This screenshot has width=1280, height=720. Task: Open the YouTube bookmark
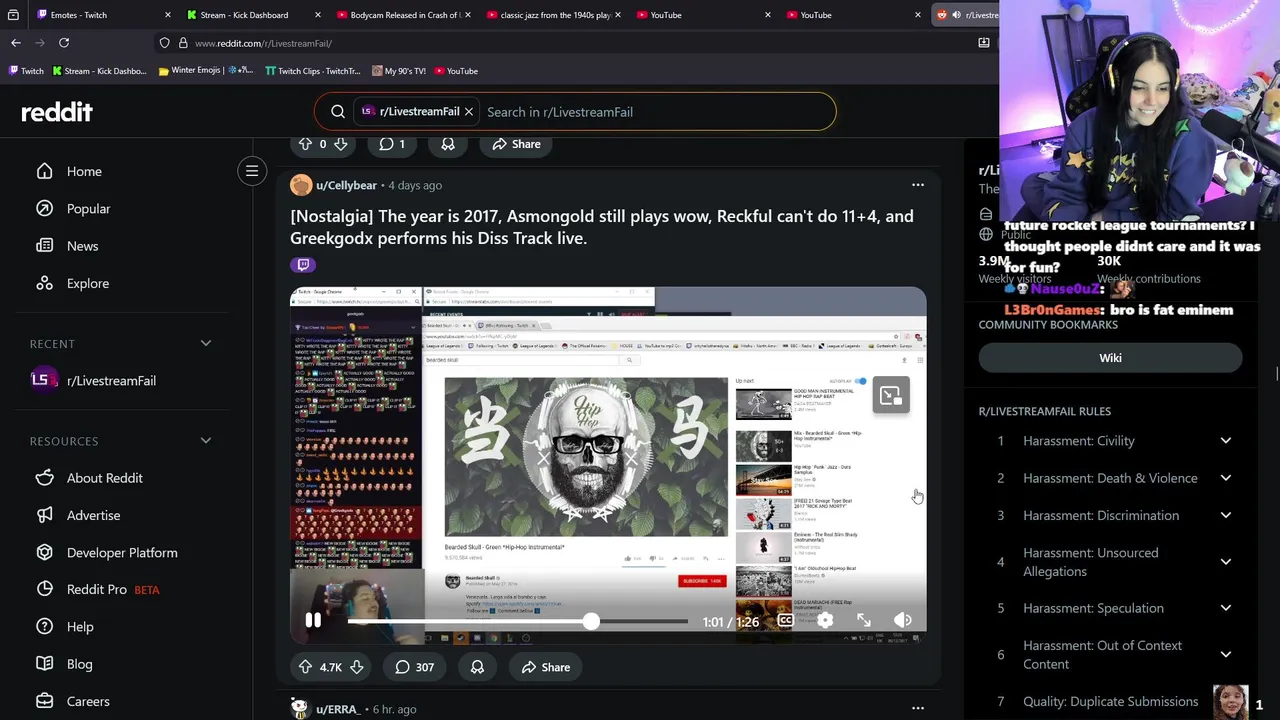456,71
